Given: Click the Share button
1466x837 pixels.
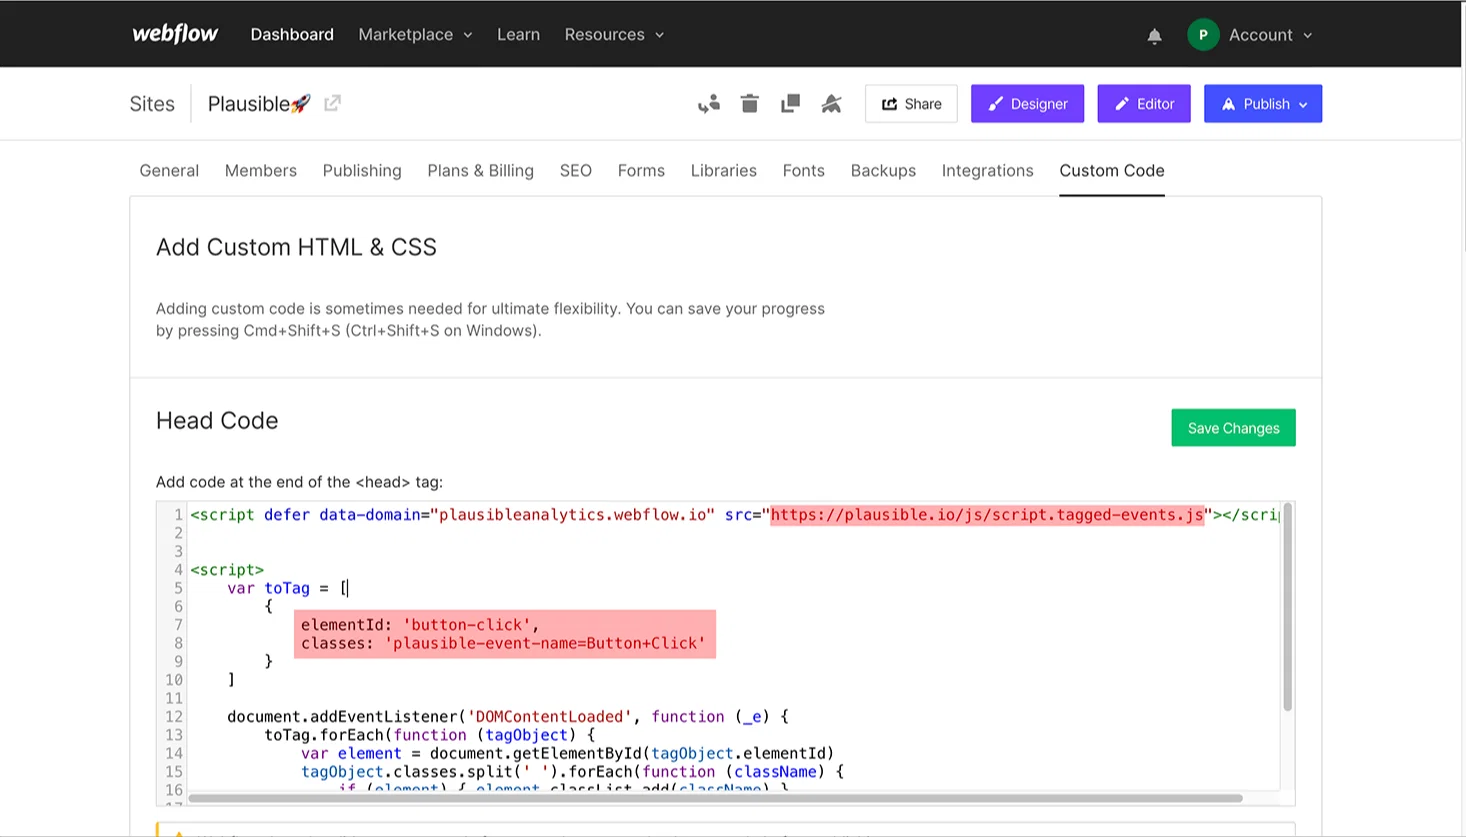Looking at the screenshot, I should (911, 104).
